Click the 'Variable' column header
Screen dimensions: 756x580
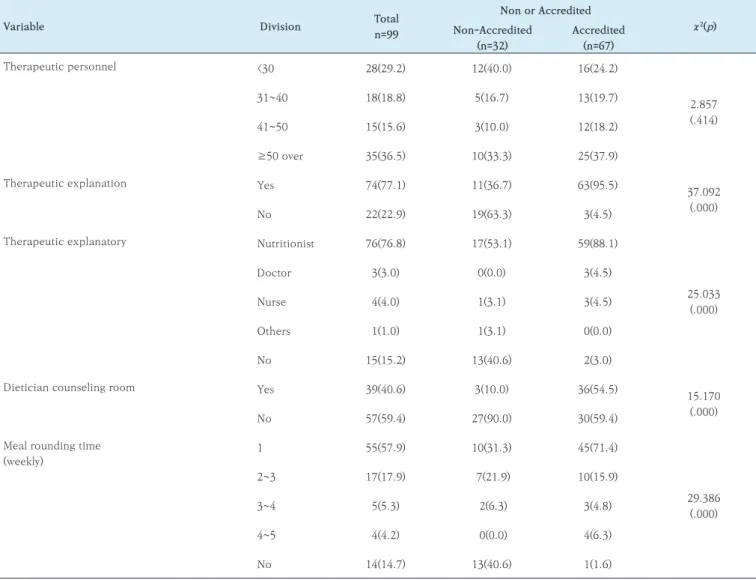(x=24, y=27)
